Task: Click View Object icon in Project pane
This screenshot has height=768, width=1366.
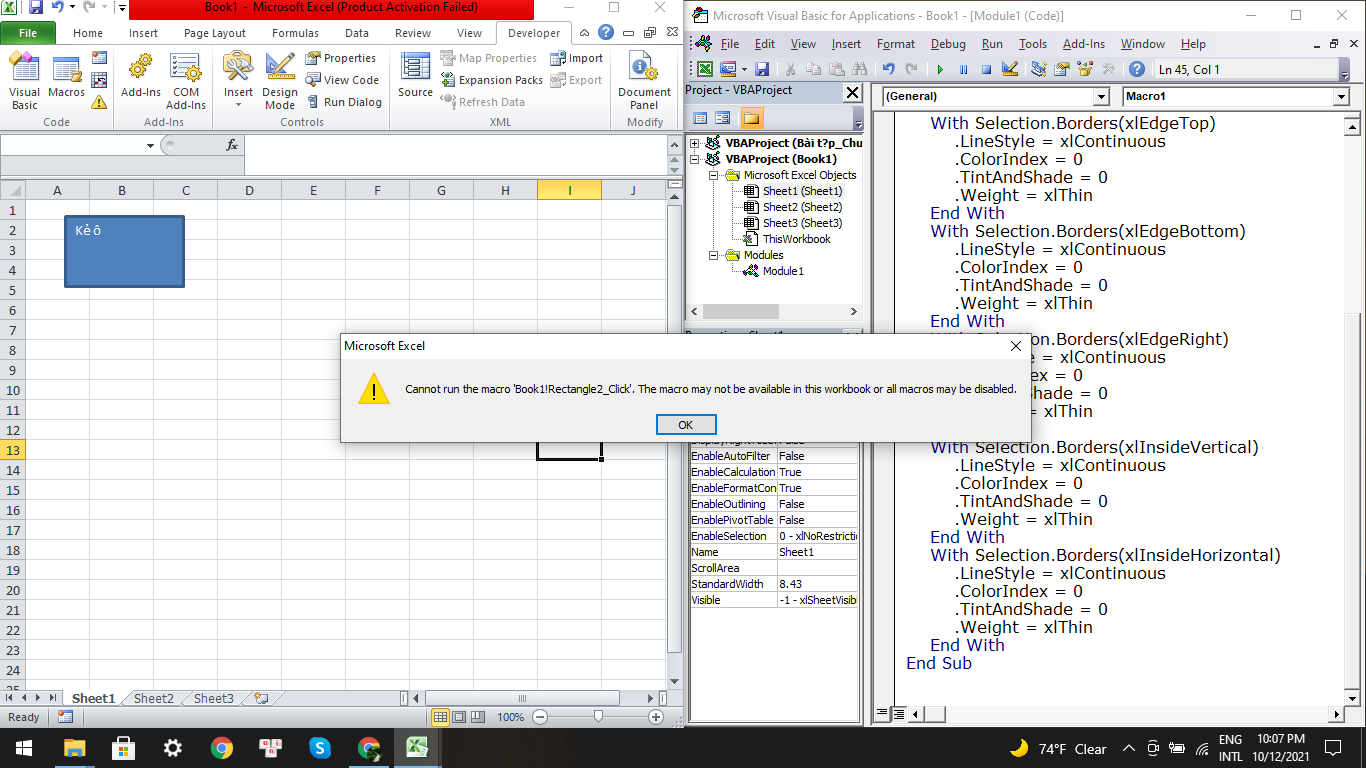Action: click(x=723, y=119)
